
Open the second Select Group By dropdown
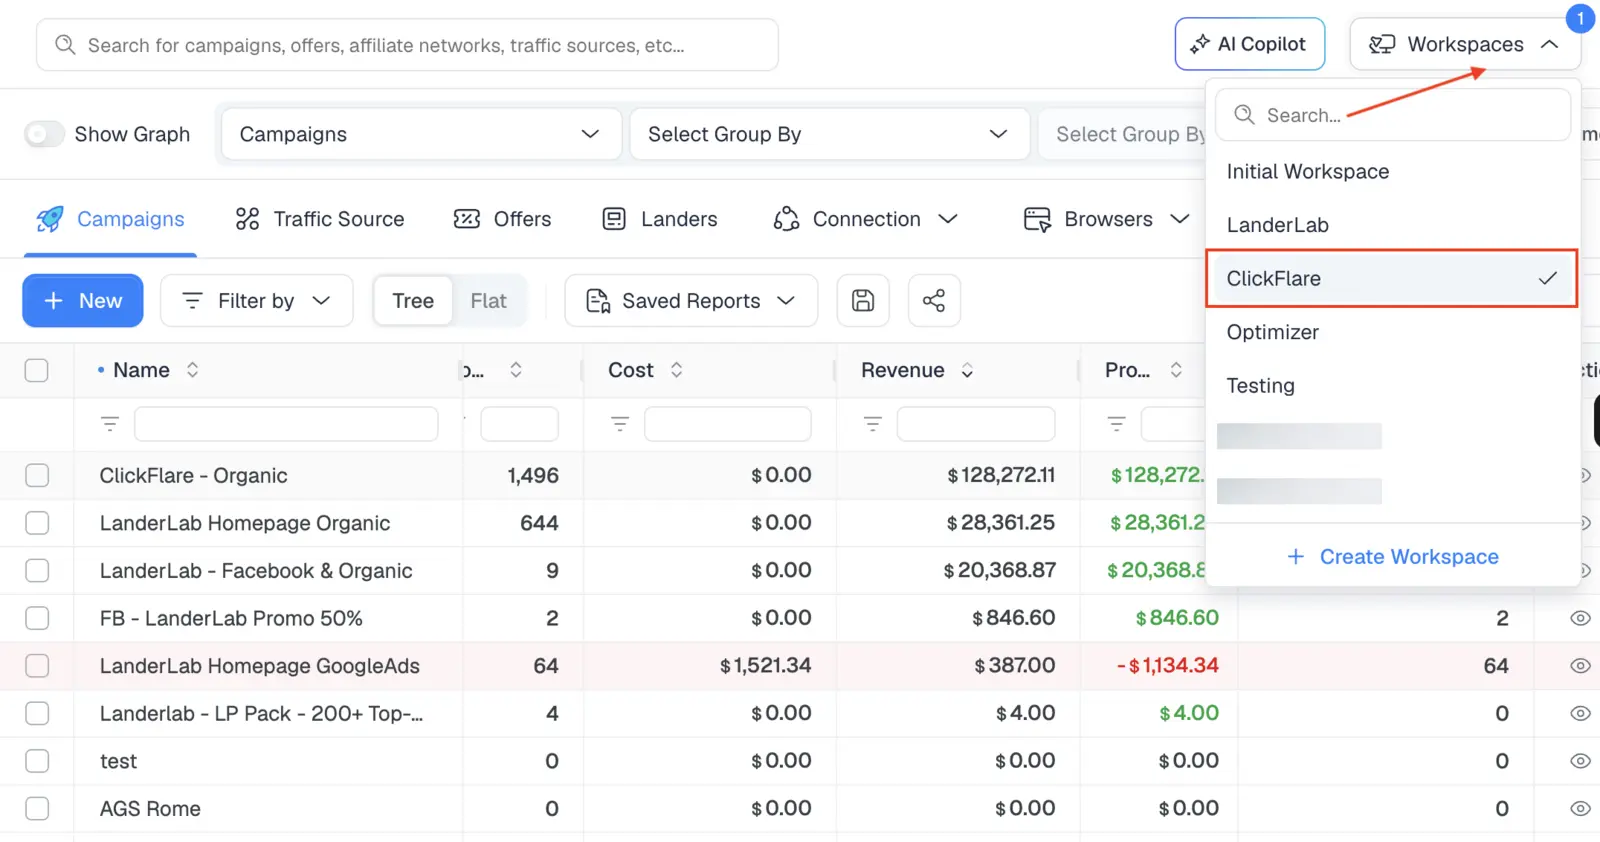[x=1122, y=134]
